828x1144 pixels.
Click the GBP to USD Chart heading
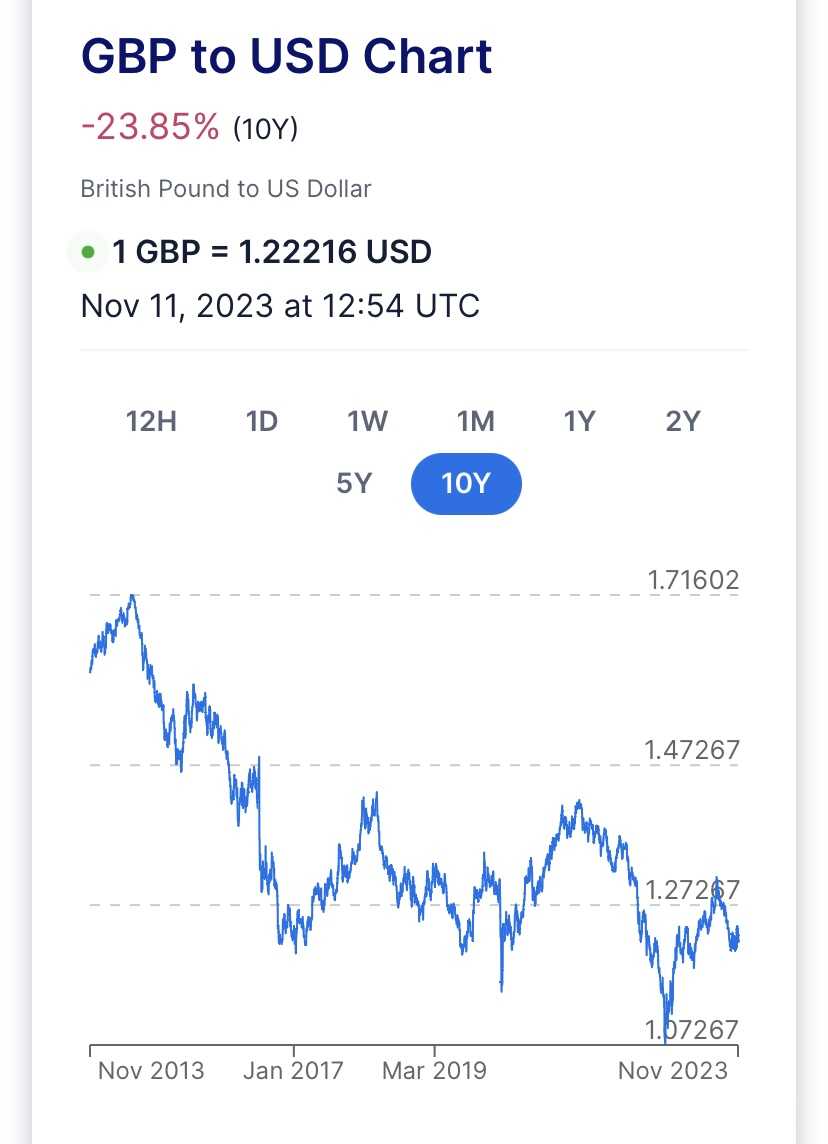pos(287,56)
